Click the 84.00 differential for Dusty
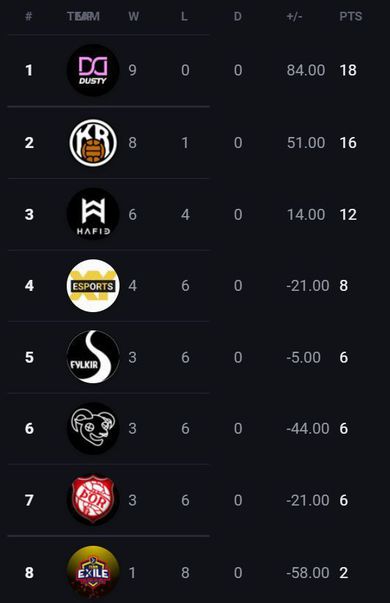This screenshot has height=603, width=390. tap(306, 70)
